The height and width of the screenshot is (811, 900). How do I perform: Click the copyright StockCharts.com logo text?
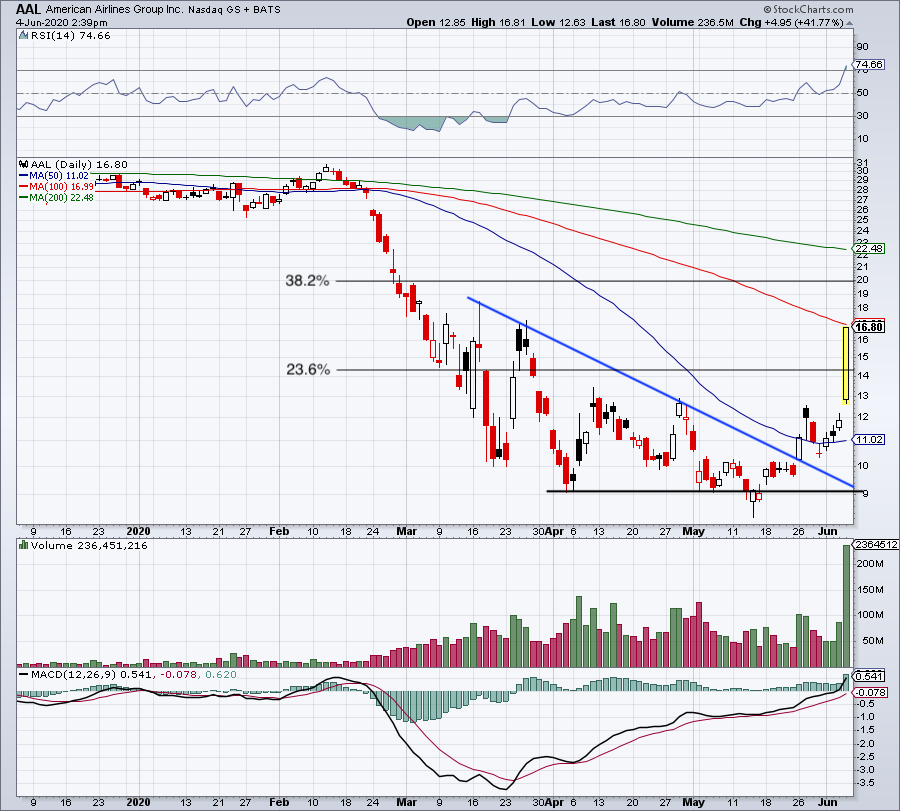pos(808,9)
